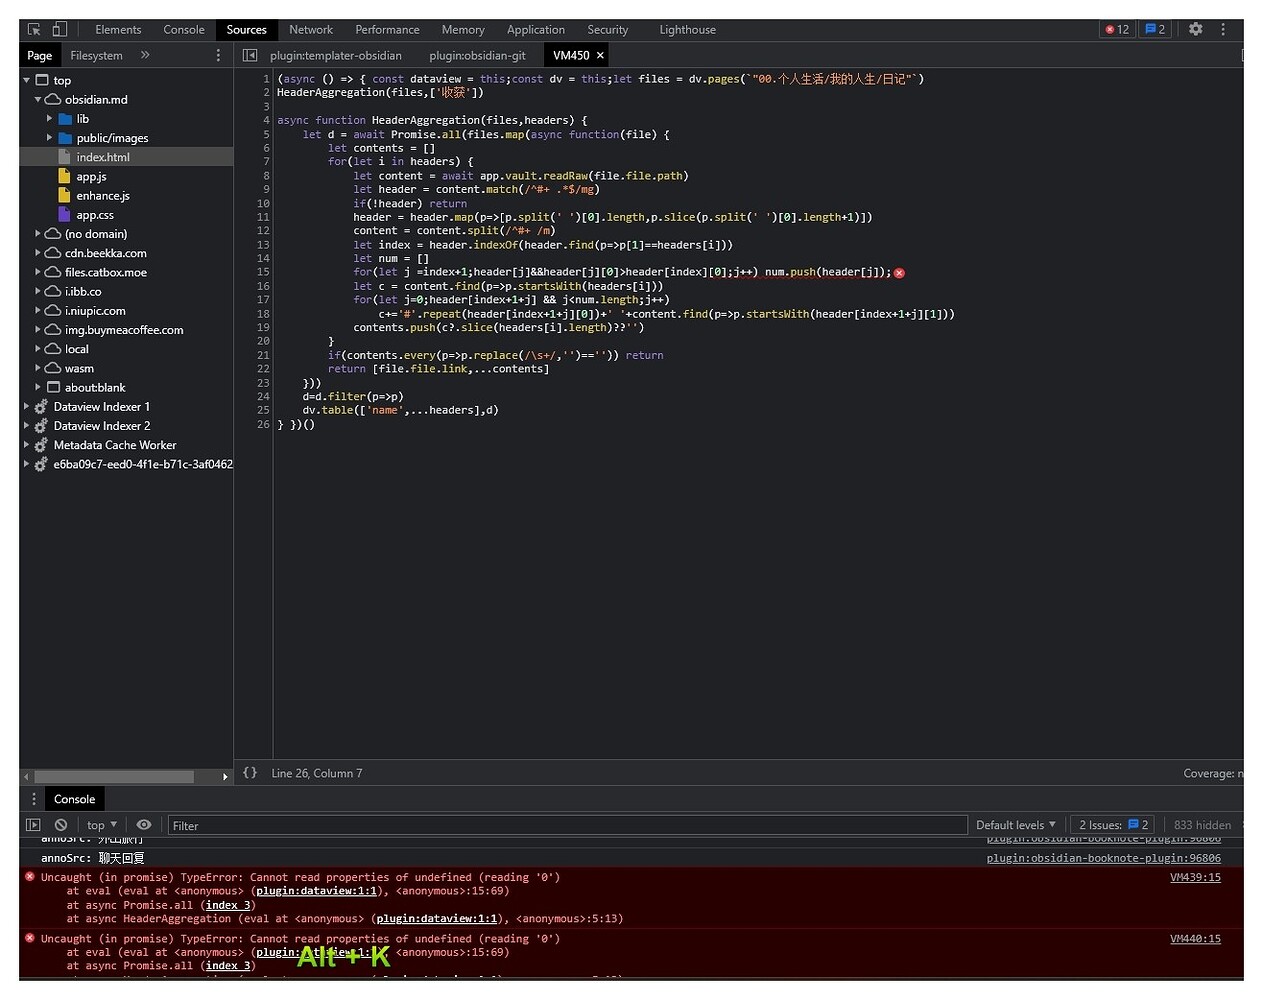Click the clear console icon
Image resolution: width=1262 pixels, height=1000 pixels.
tap(61, 825)
